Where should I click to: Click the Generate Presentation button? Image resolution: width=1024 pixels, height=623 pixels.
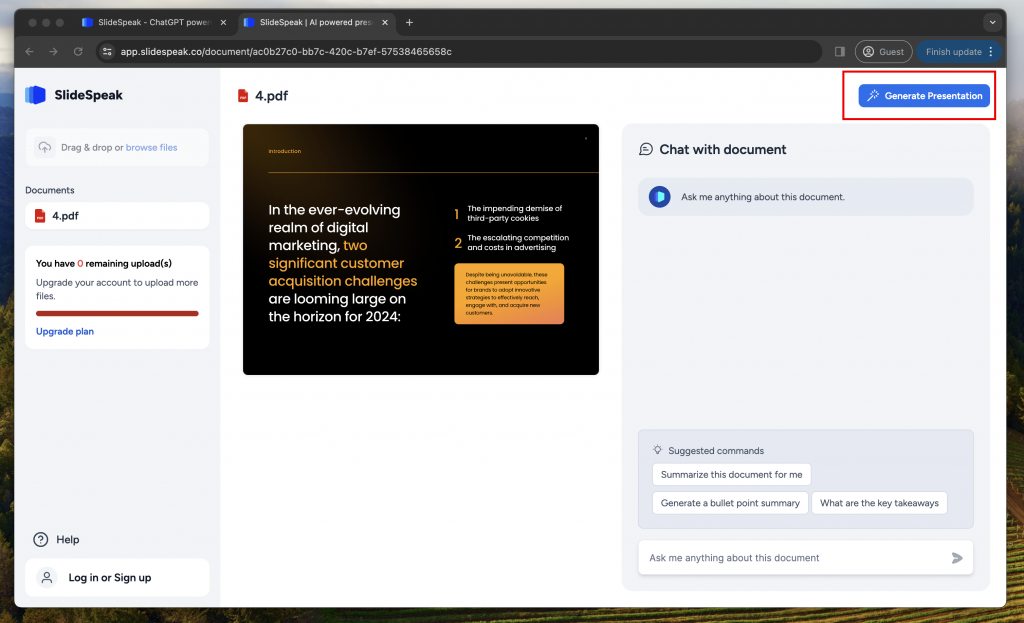[x=924, y=95]
